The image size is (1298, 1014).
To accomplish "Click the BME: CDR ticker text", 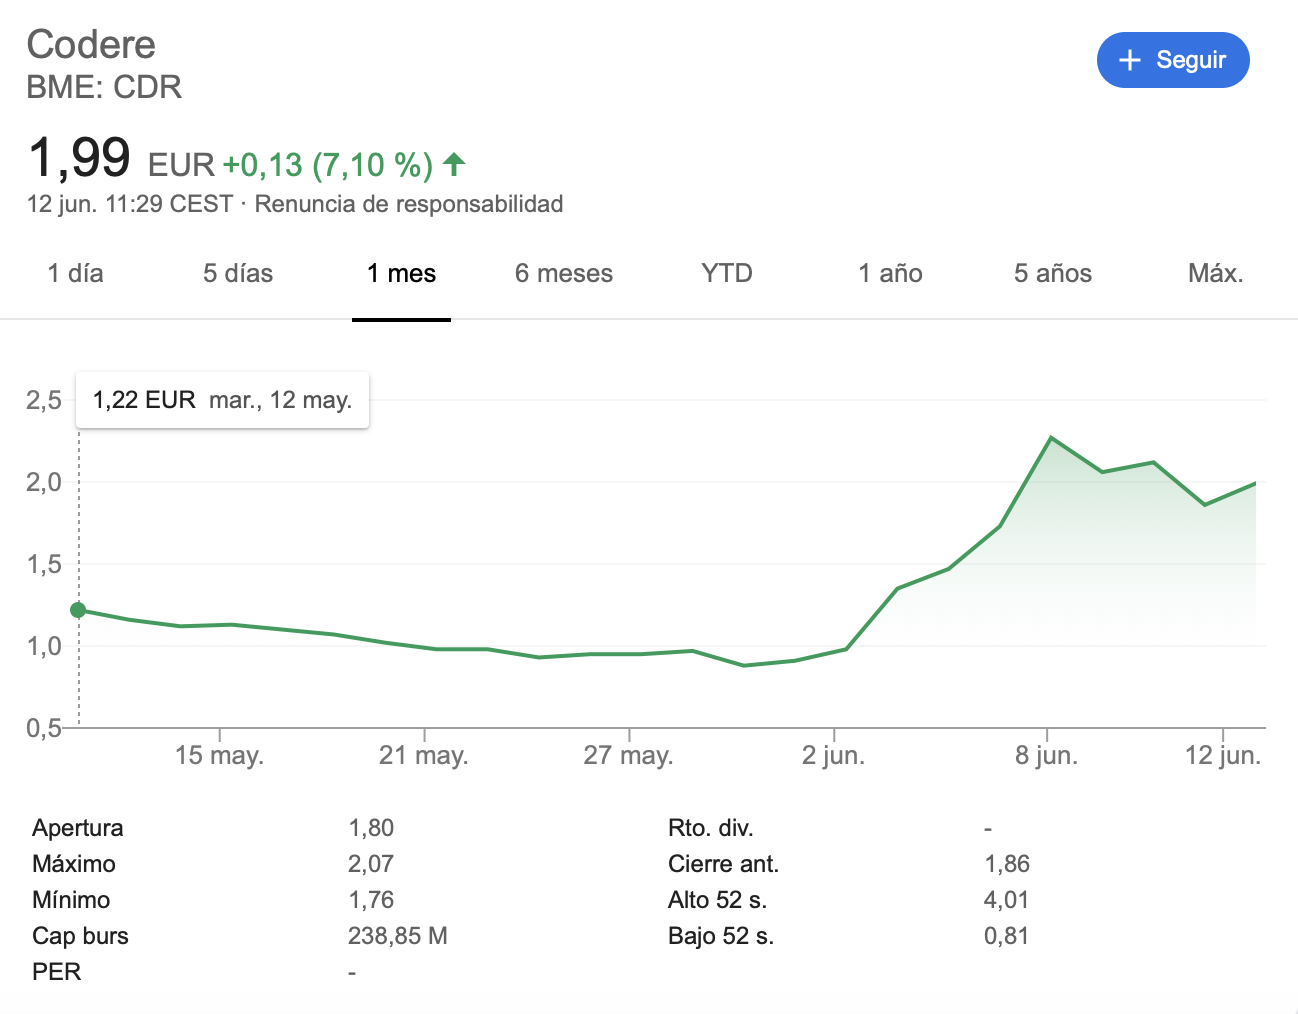I will click(105, 87).
